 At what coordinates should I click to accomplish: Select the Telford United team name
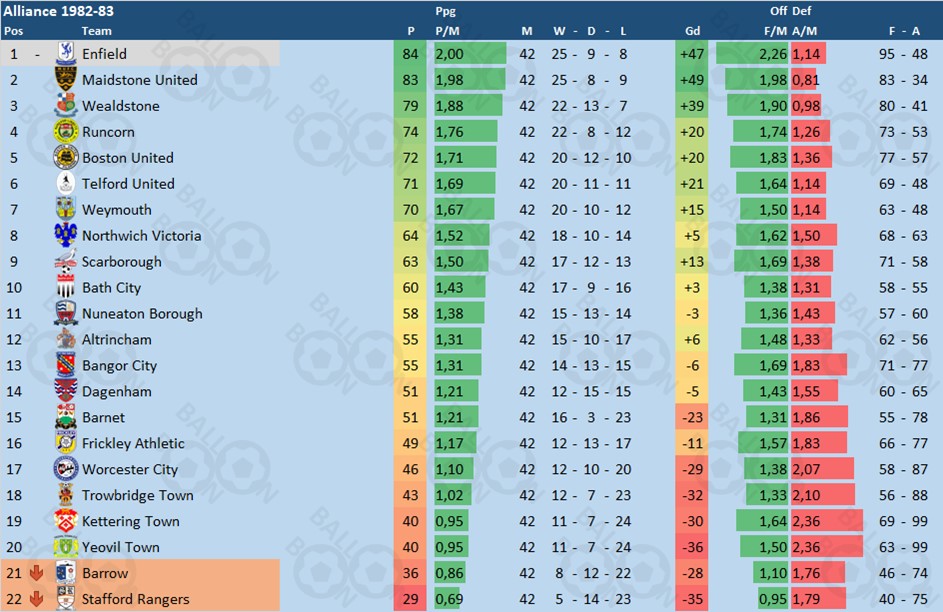pyautogui.click(x=128, y=183)
